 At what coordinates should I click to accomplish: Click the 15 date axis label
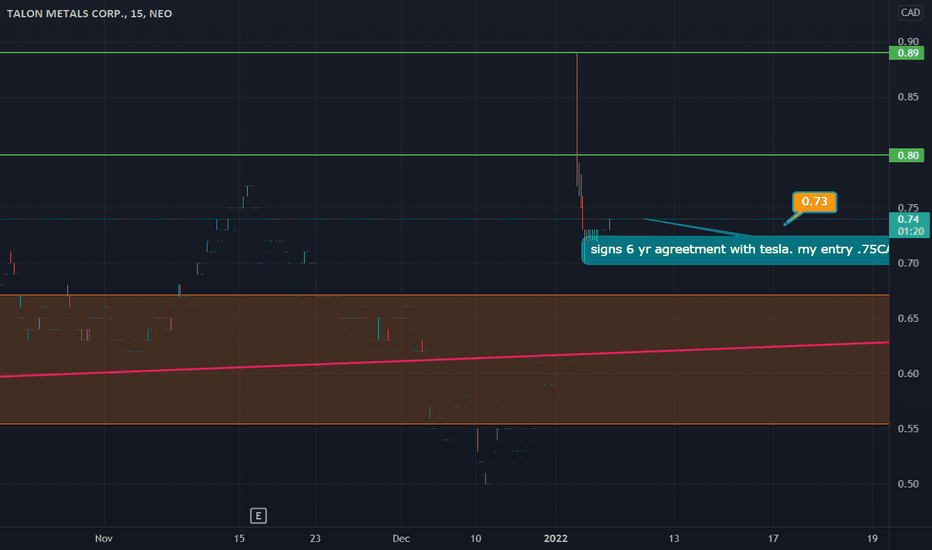point(239,538)
